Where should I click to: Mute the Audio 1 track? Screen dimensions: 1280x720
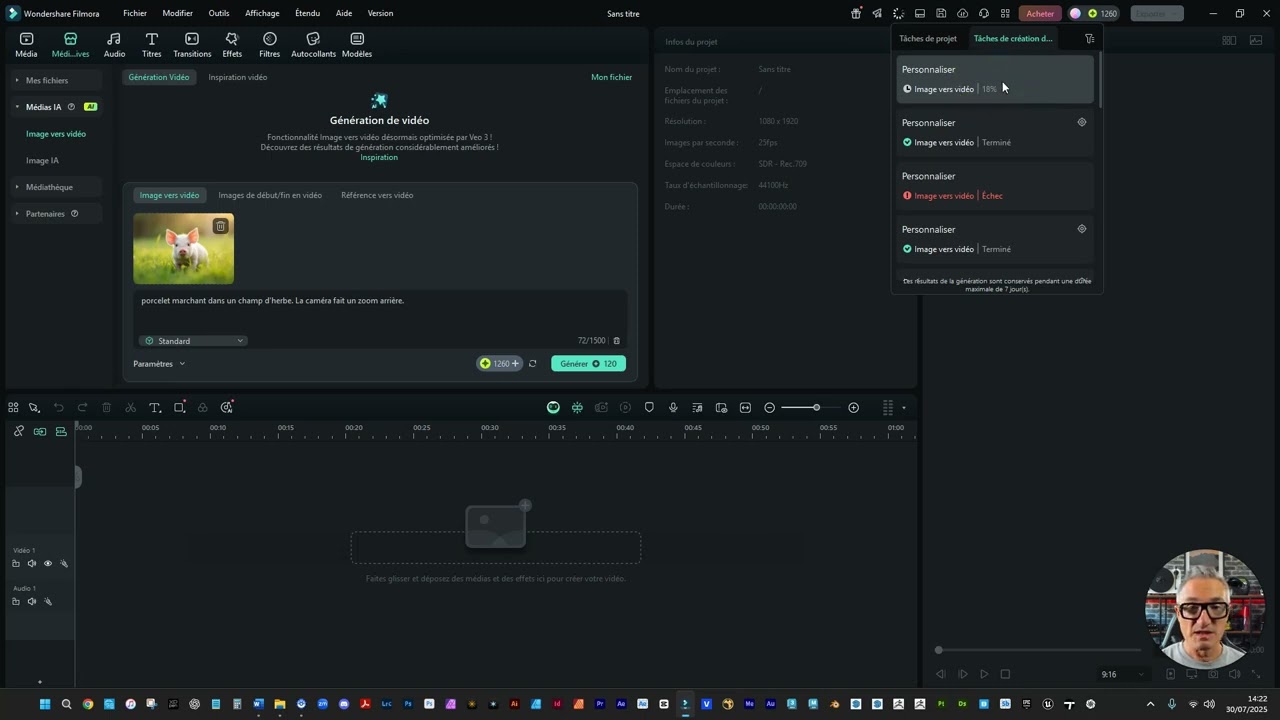point(31,601)
